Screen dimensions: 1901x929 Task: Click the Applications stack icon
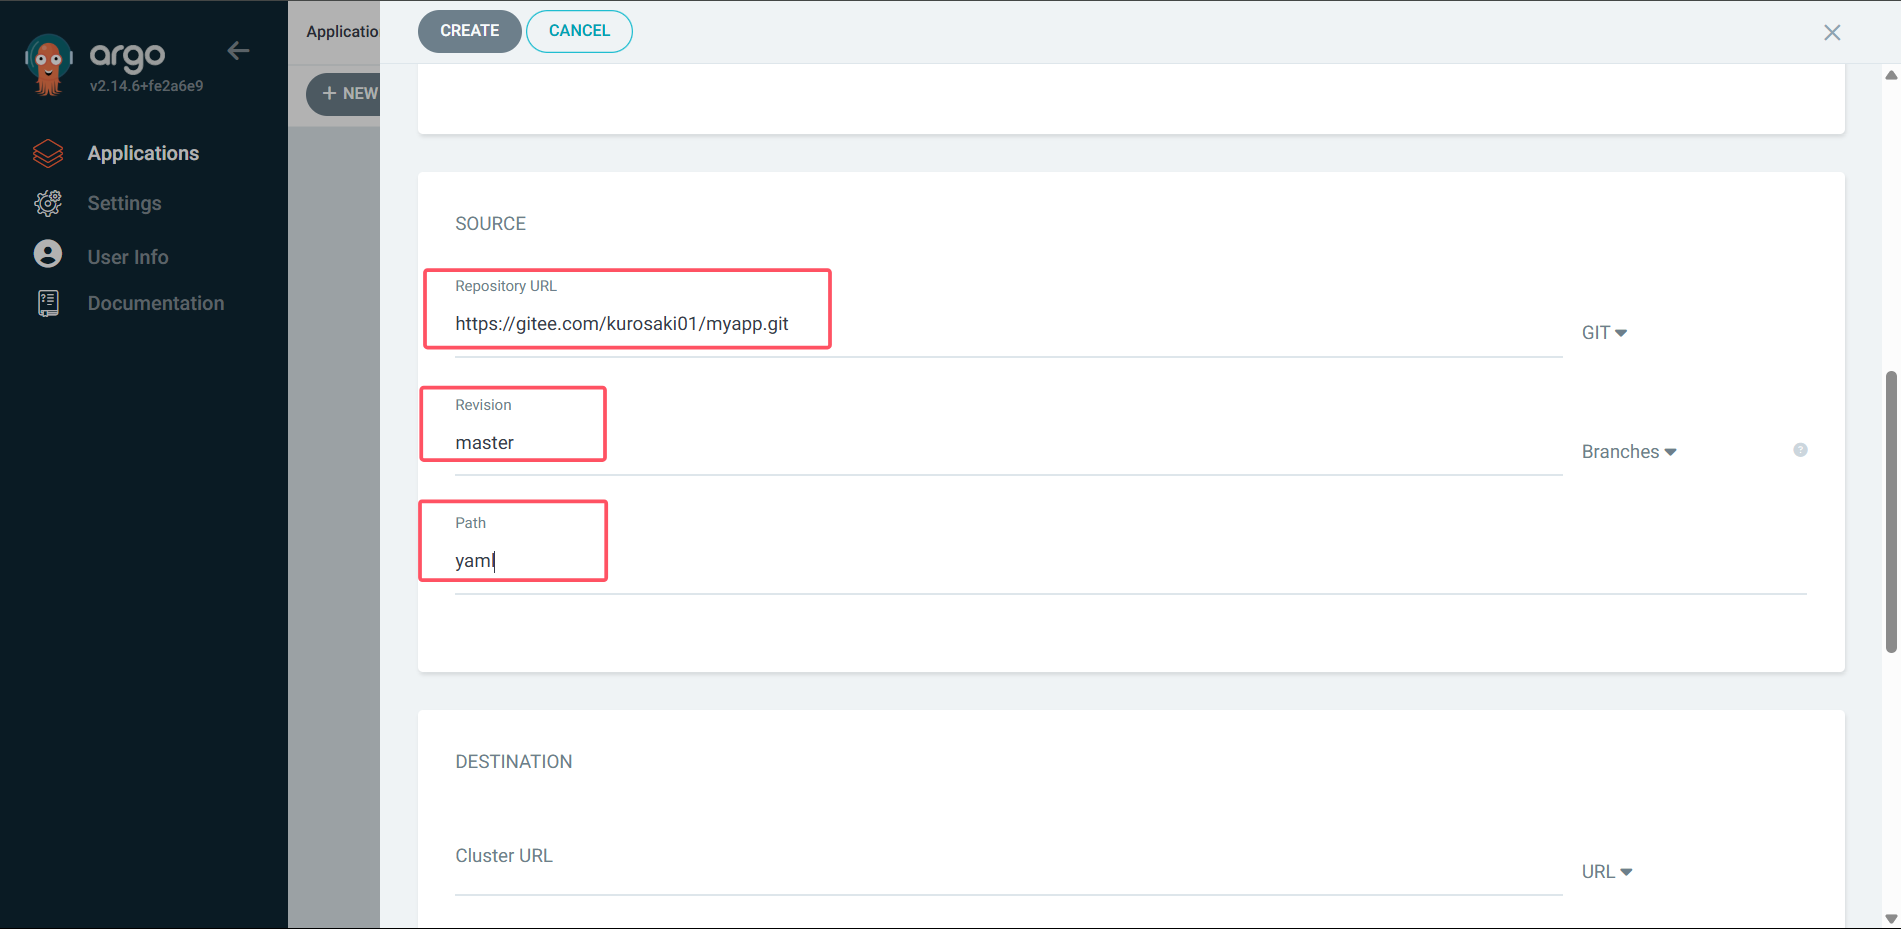[x=48, y=153]
